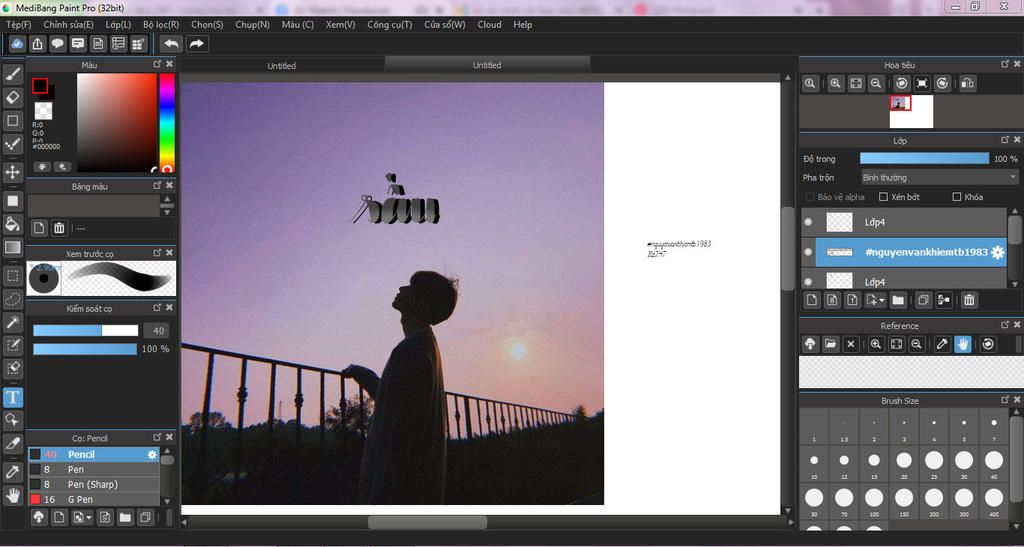Click the export/share toolbar icon

(x=38, y=44)
